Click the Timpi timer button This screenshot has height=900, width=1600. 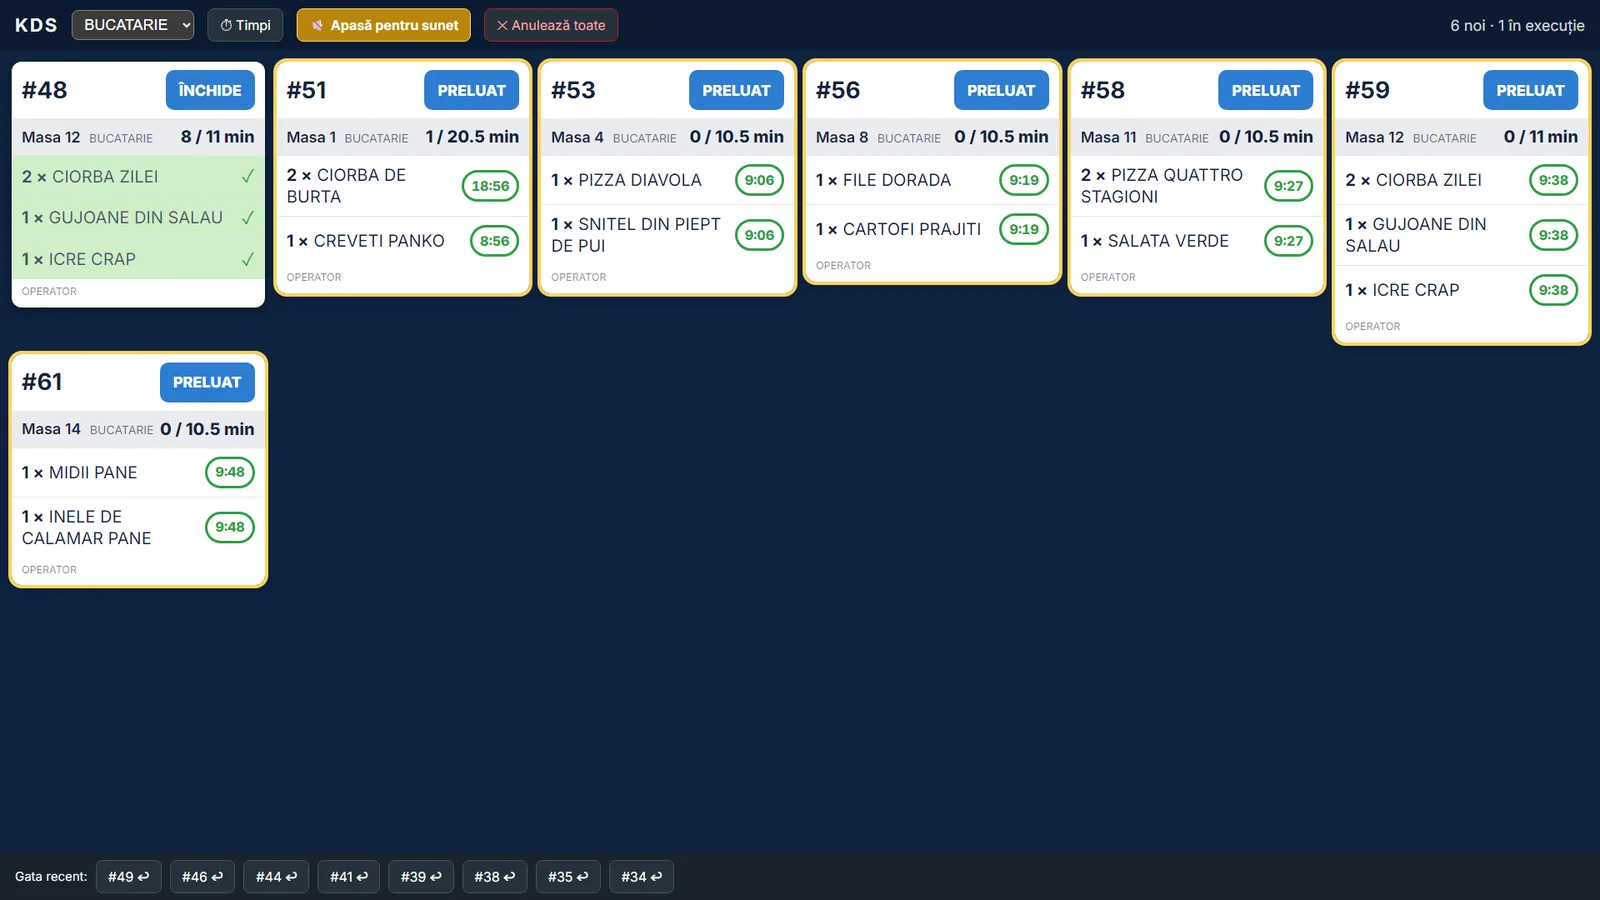[245, 25]
